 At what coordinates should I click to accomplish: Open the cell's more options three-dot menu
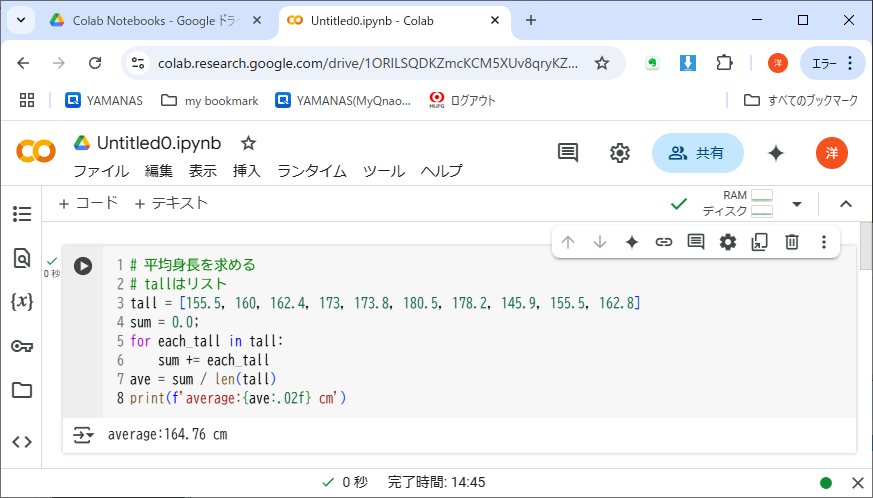tap(823, 242)
